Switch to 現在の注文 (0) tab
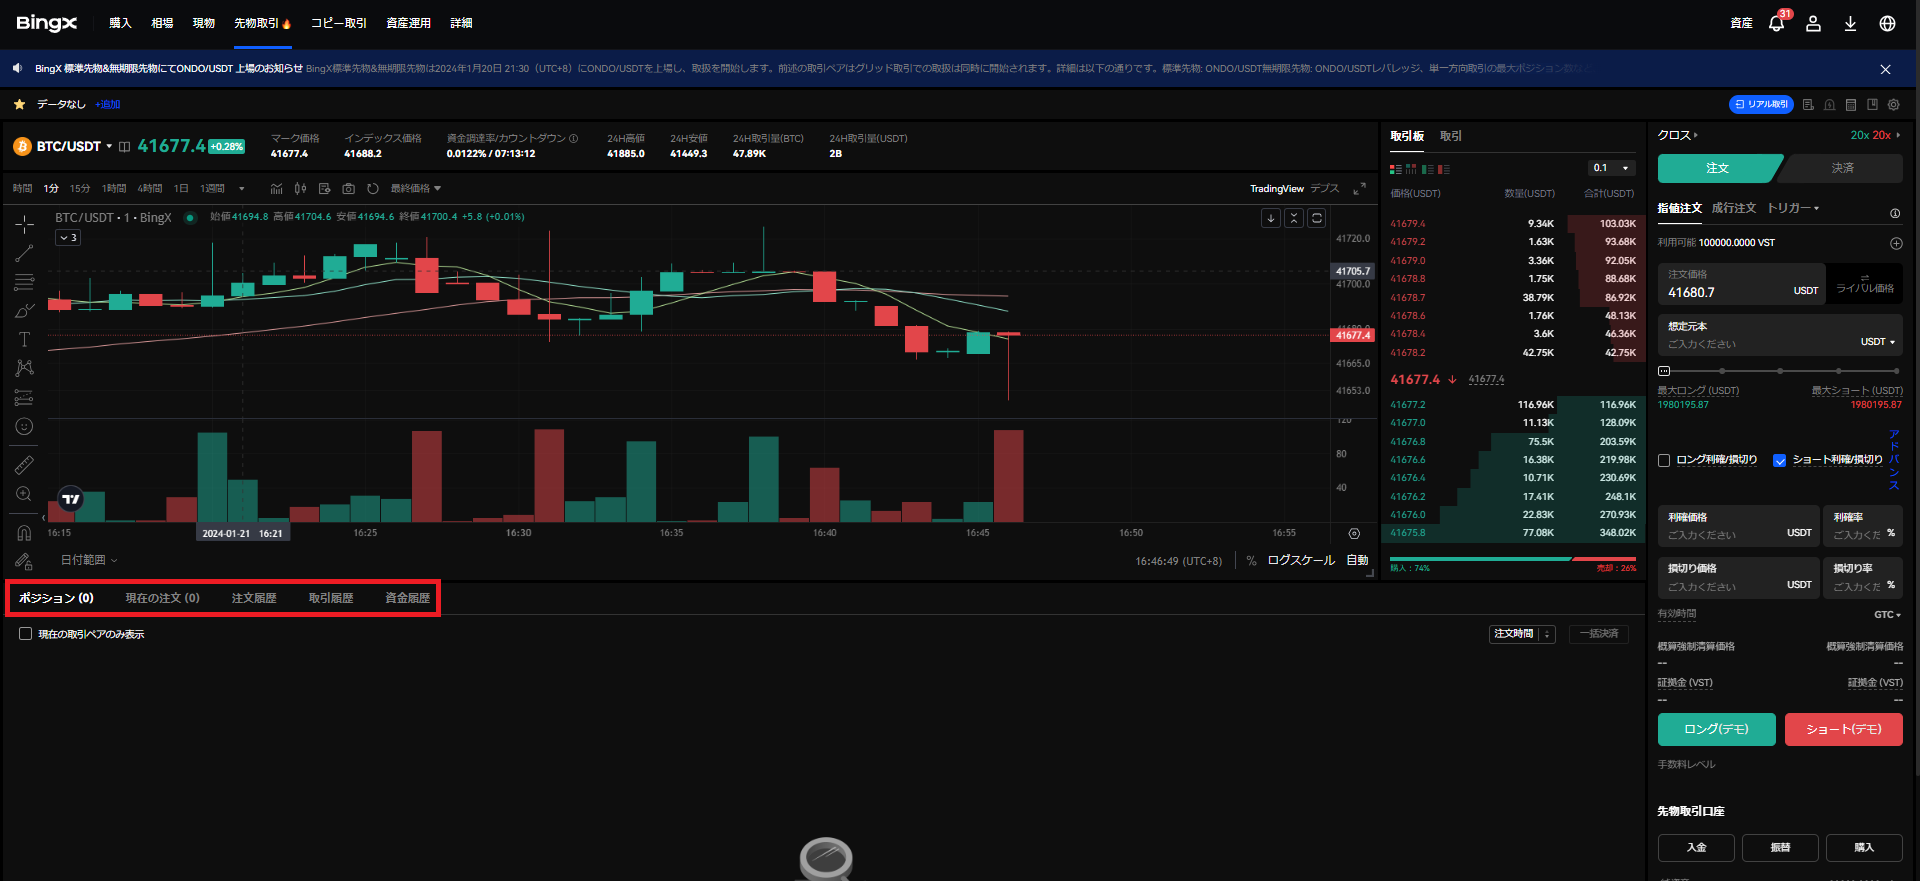 (x=163, y=598)
